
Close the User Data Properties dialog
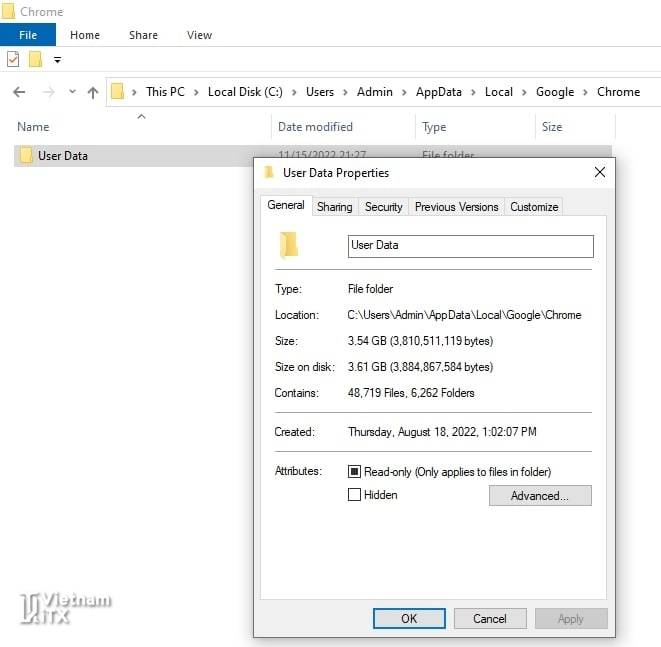coord(599,172)
